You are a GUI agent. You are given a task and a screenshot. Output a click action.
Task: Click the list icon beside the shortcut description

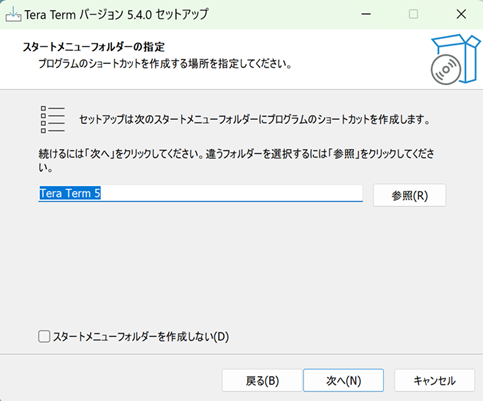click(53, 120)
